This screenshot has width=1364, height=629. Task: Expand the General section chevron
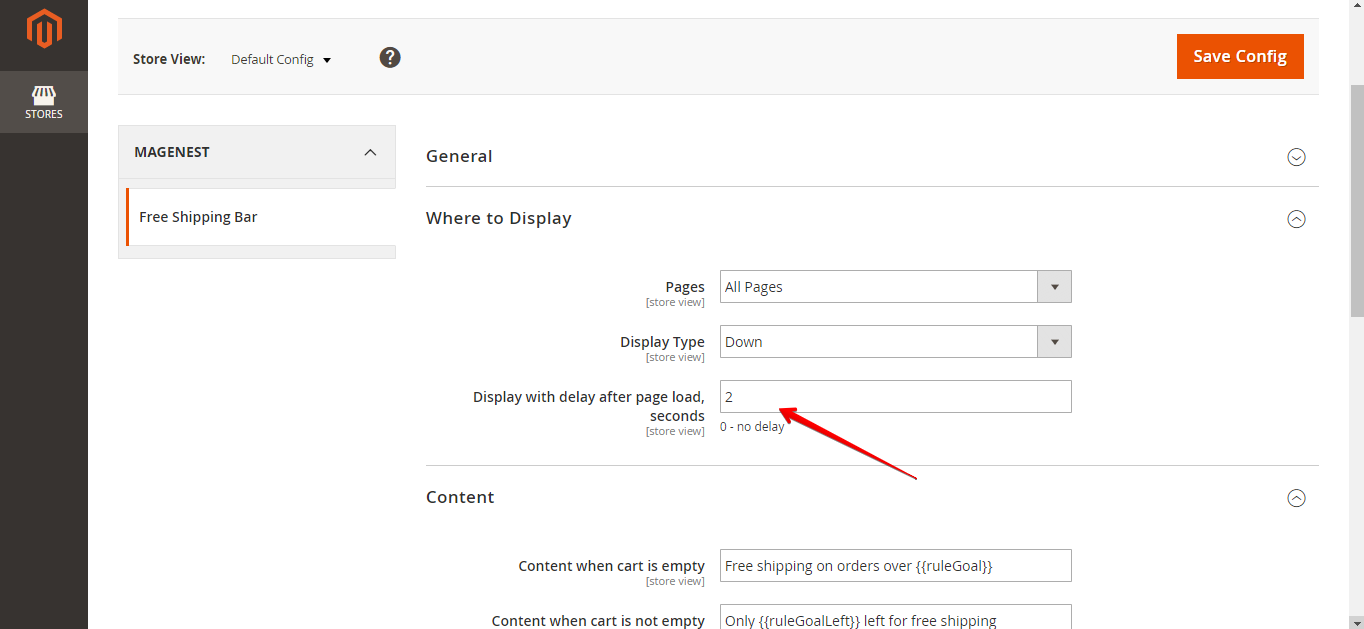1296,157
